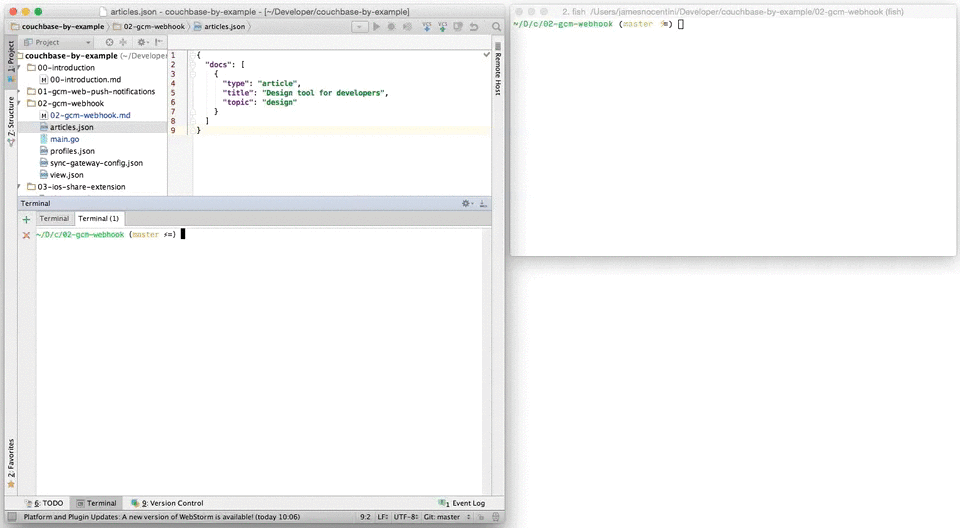Close terminal session with red X
Viewport: 960px width, 528px height.
(x=26, y=235)
